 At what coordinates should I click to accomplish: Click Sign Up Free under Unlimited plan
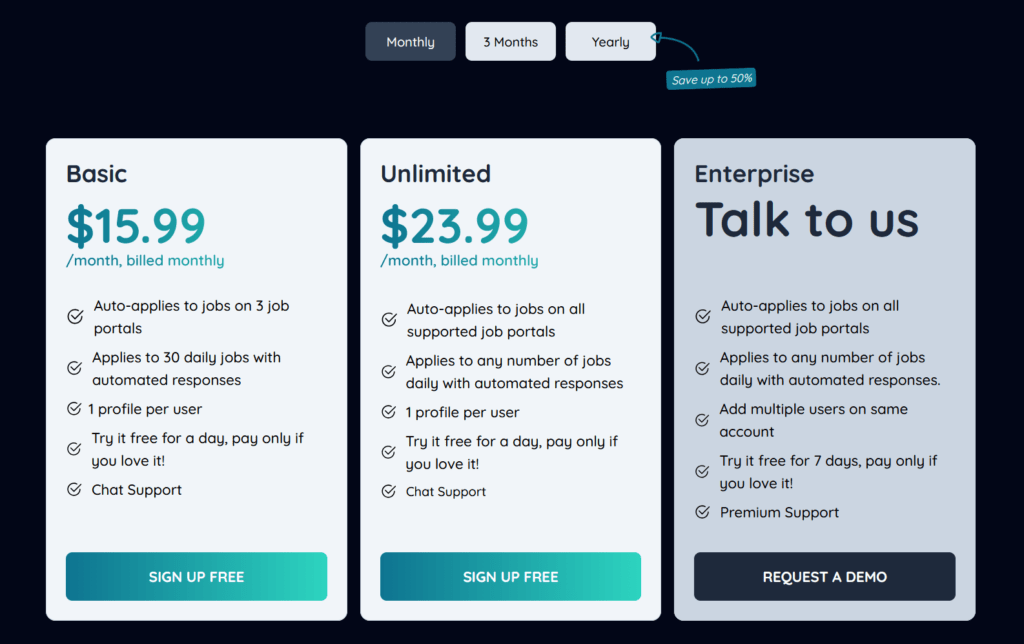tap(510, 577)
